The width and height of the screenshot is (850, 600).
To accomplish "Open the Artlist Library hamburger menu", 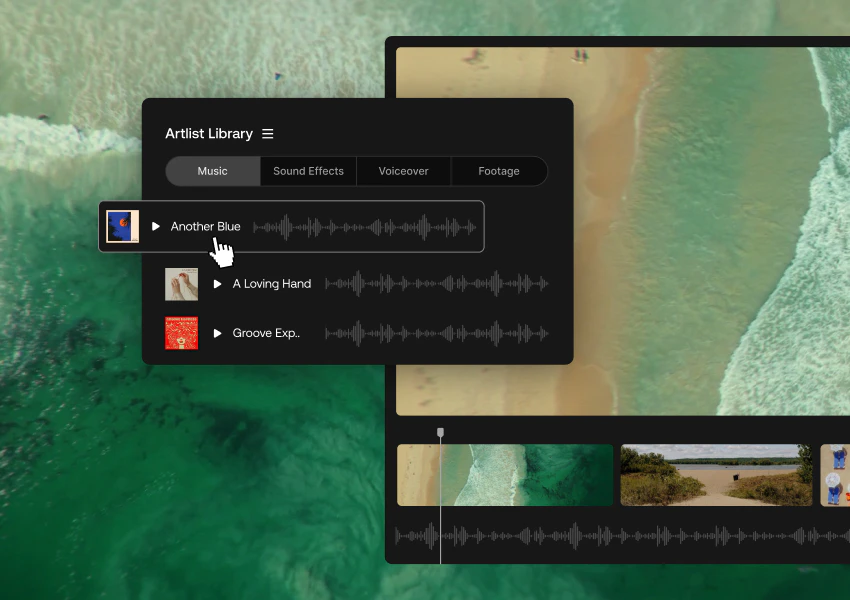I will pyautogui.click(x=268, y=134).
